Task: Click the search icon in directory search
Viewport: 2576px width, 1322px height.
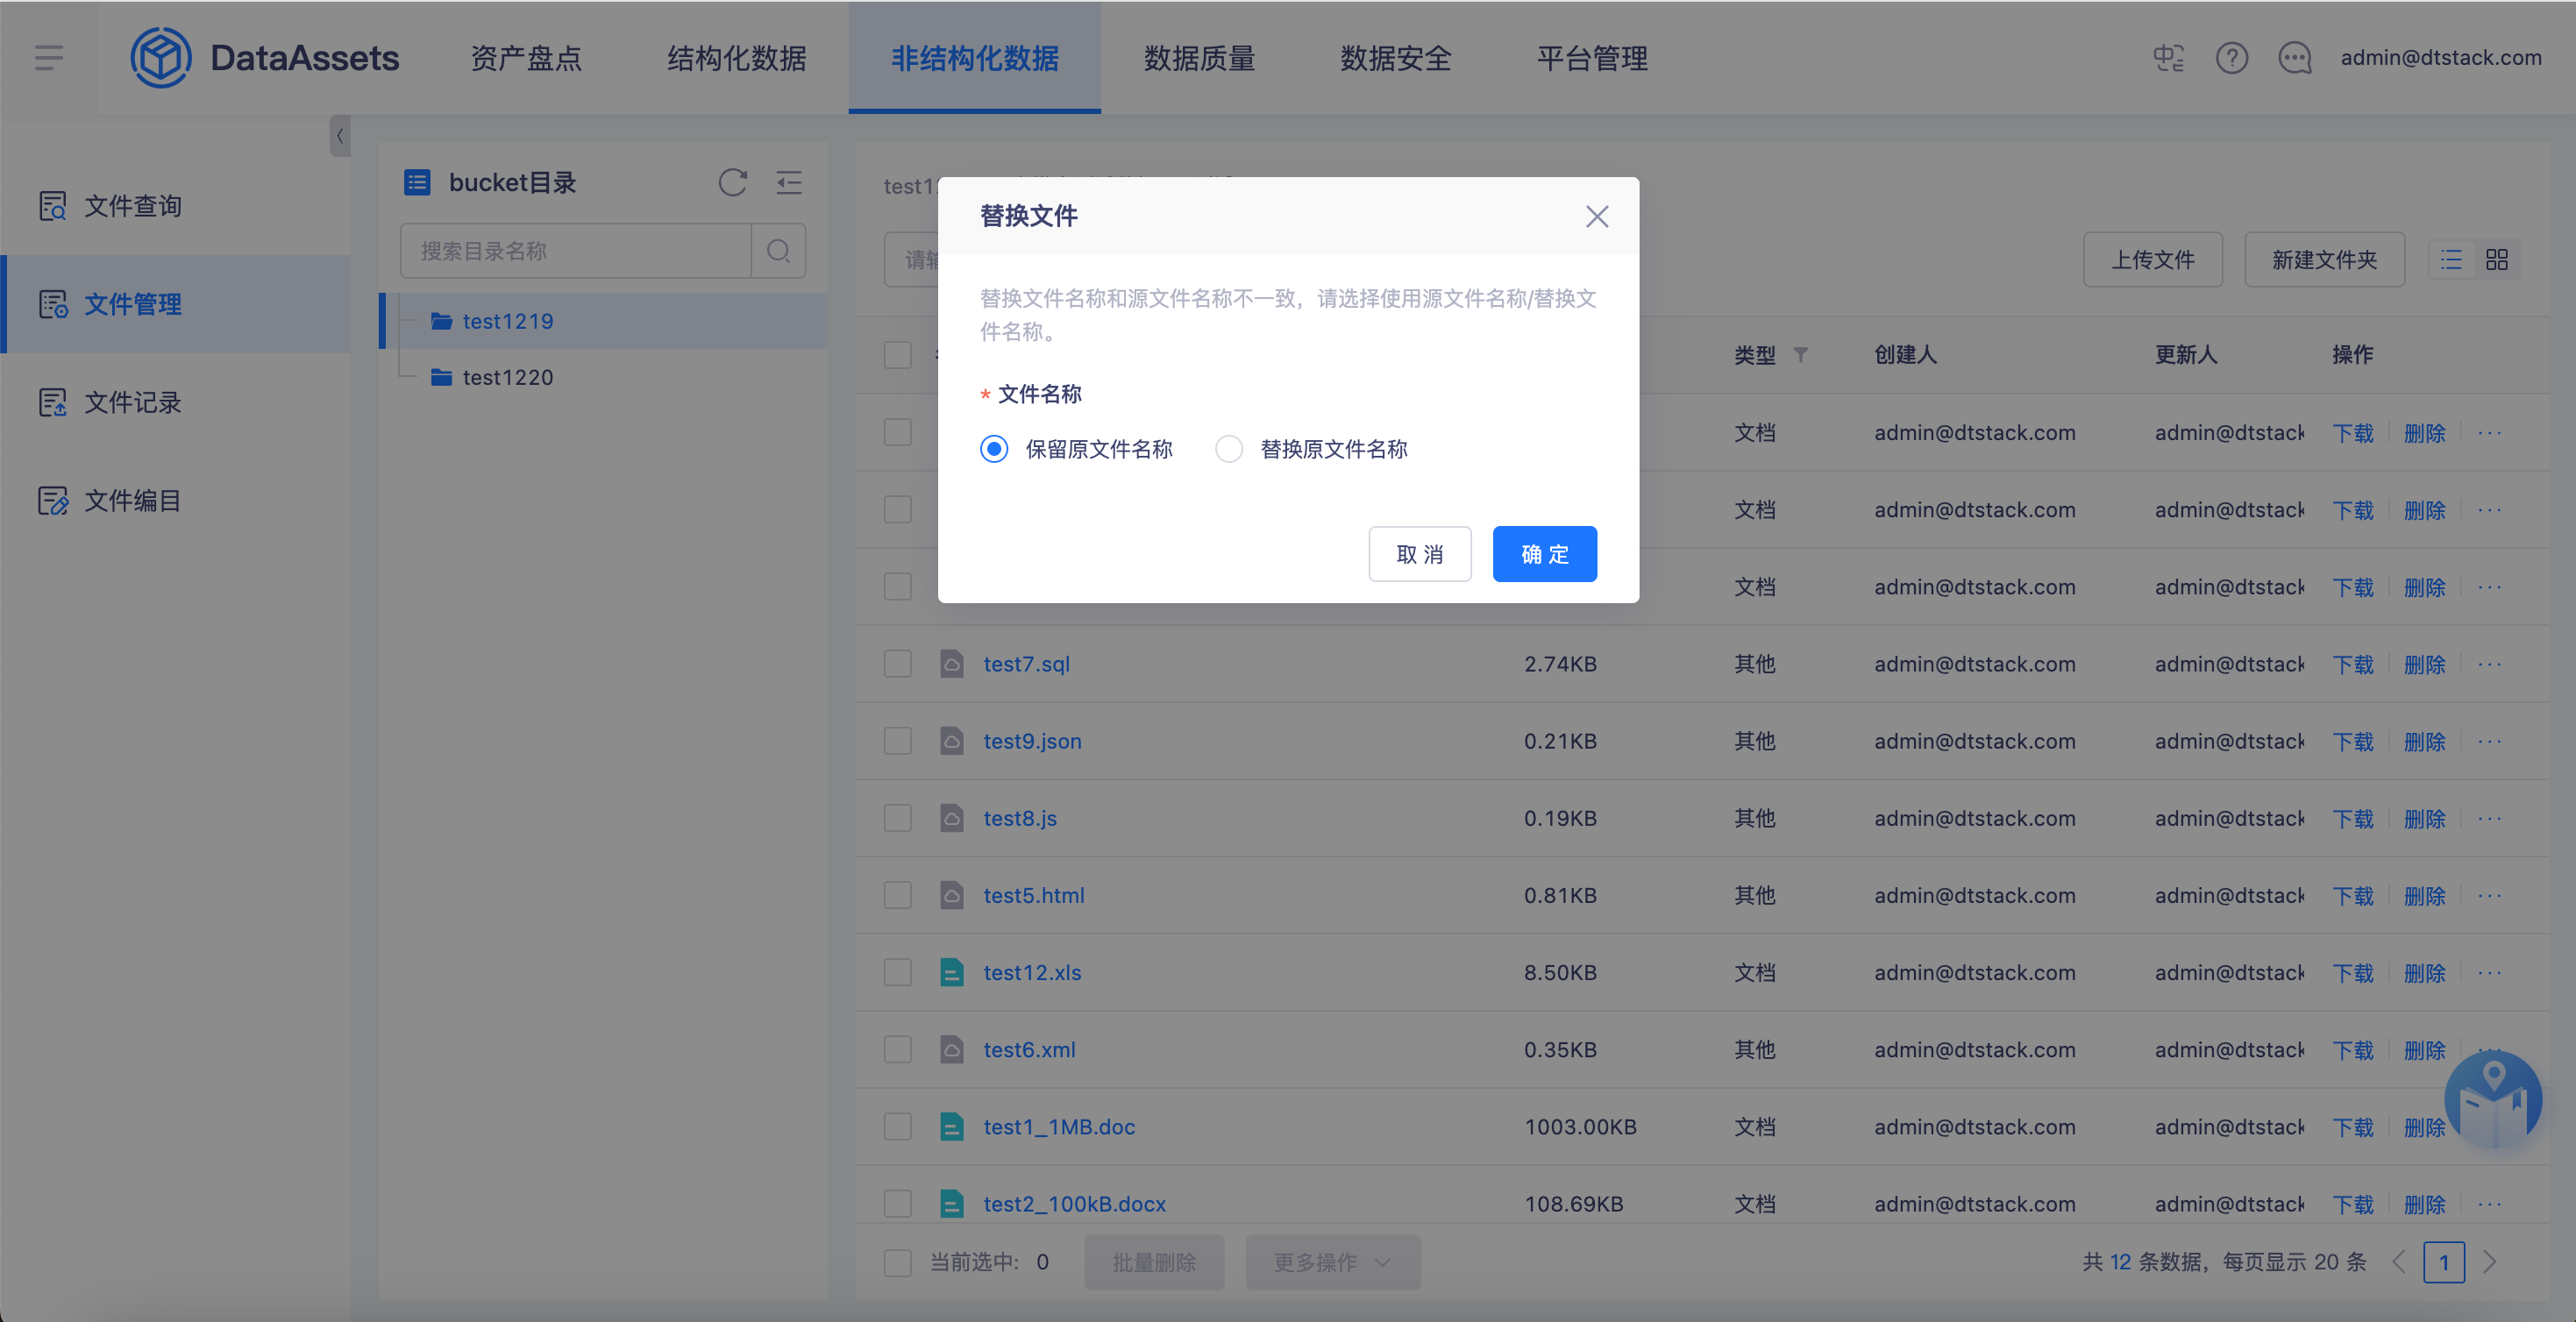Action: [x=778, y=251]
